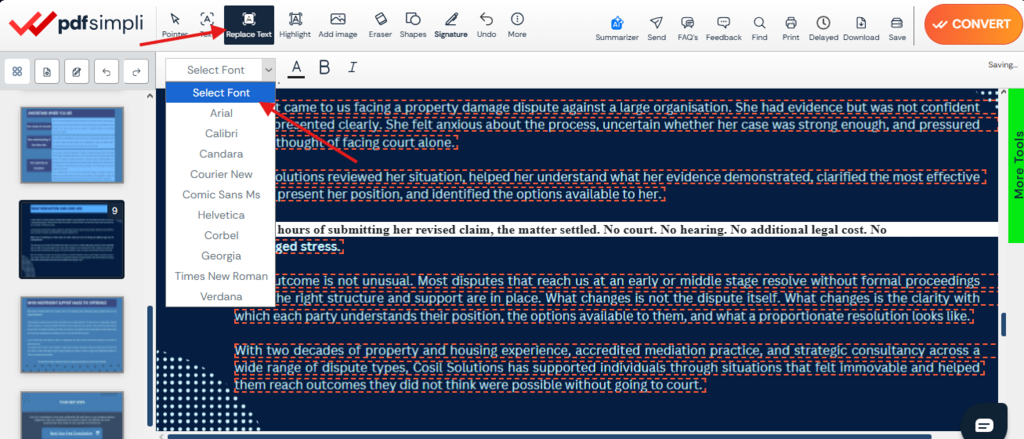
Task: Click the sidebar redo arrow button
Action: tap(135, 72)
